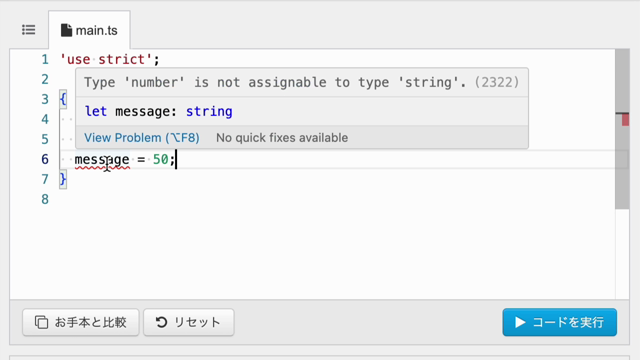
Task: Click the circular arrow reset icon
Action: (x=161, y=322)
